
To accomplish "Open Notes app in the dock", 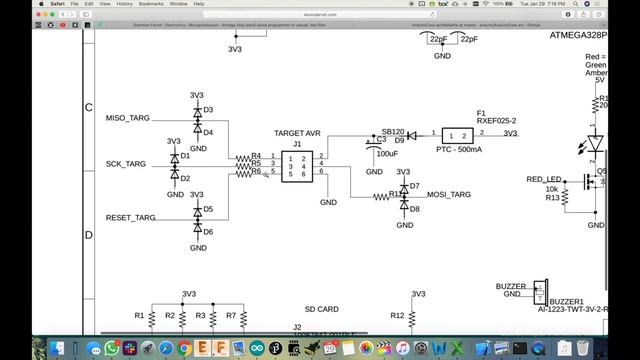I will click(348, 349).
